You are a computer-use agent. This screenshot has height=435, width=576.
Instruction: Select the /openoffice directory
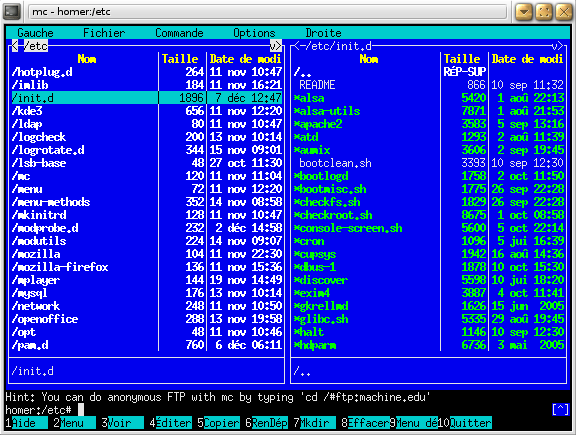pyautogui.click(x=147, y=319)
